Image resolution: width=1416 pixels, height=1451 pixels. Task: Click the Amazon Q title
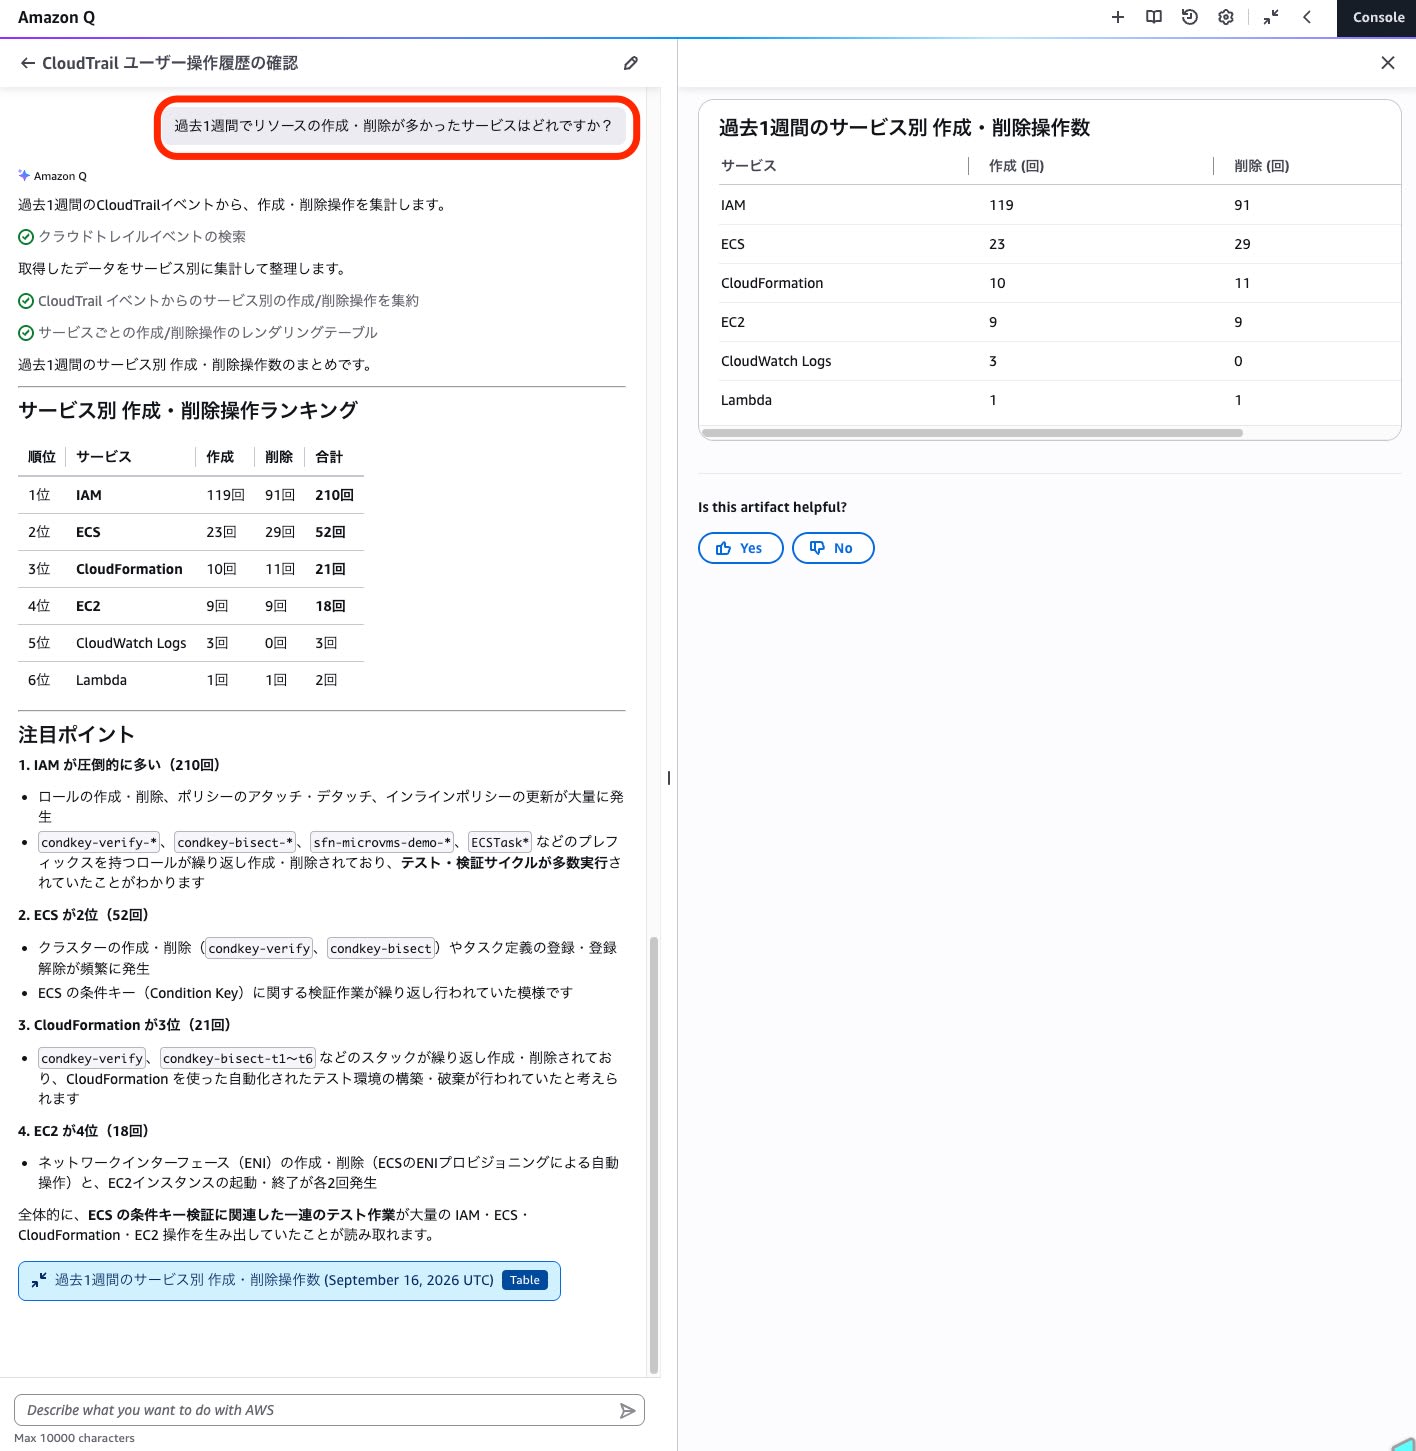click(x=57, y=17)
